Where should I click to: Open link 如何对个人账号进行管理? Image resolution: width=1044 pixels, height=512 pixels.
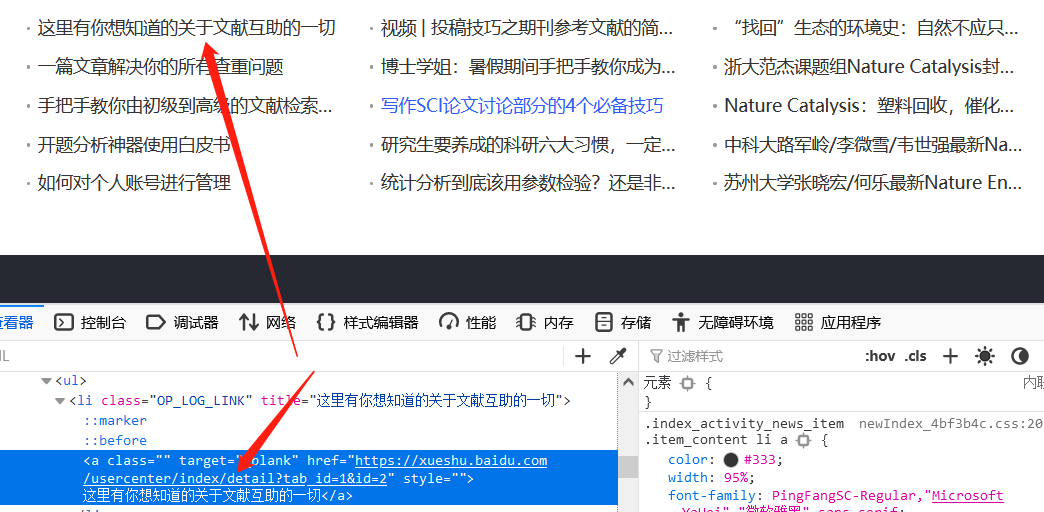click(x=134, y=182)
